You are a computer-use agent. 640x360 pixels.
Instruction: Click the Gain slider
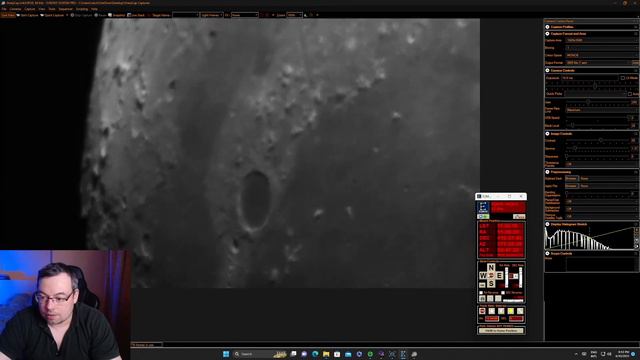point(598,102)
